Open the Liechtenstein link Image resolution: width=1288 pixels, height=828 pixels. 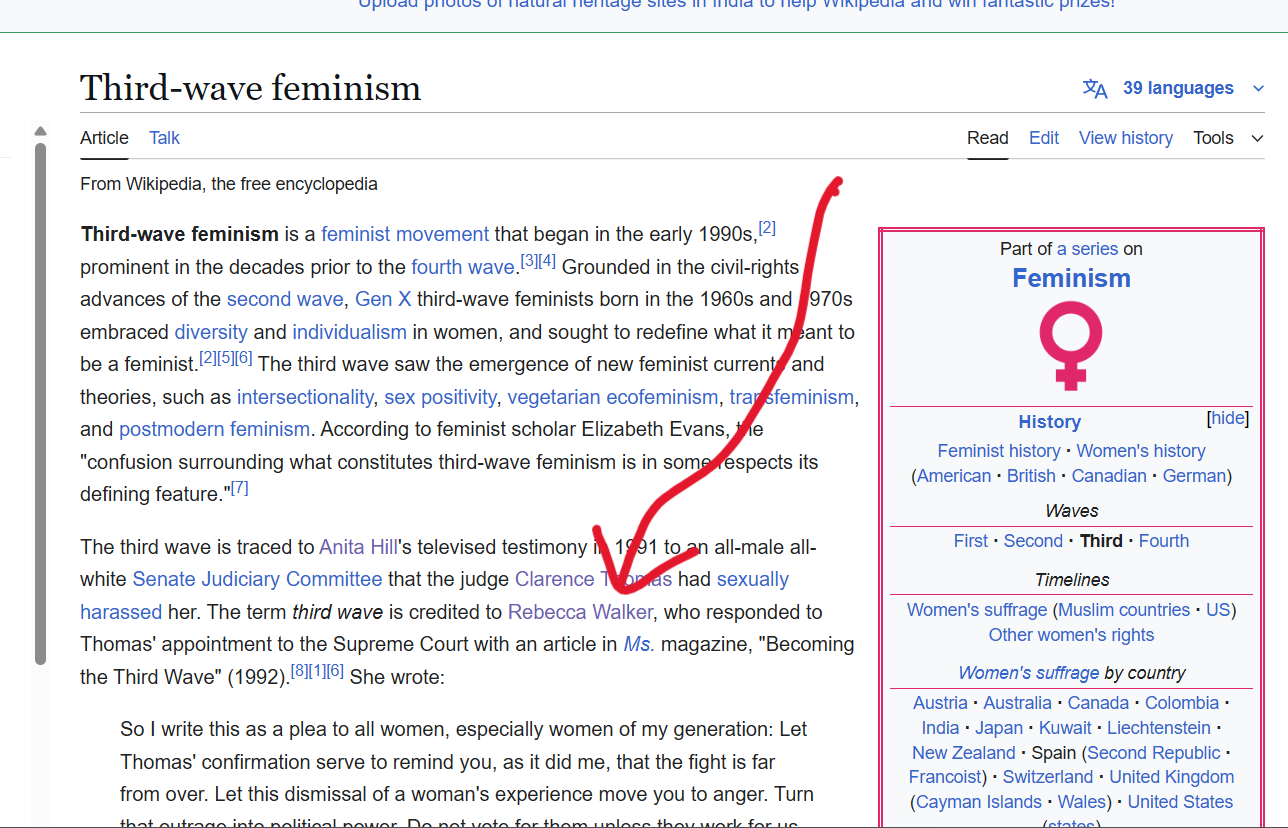point(1159,728)
